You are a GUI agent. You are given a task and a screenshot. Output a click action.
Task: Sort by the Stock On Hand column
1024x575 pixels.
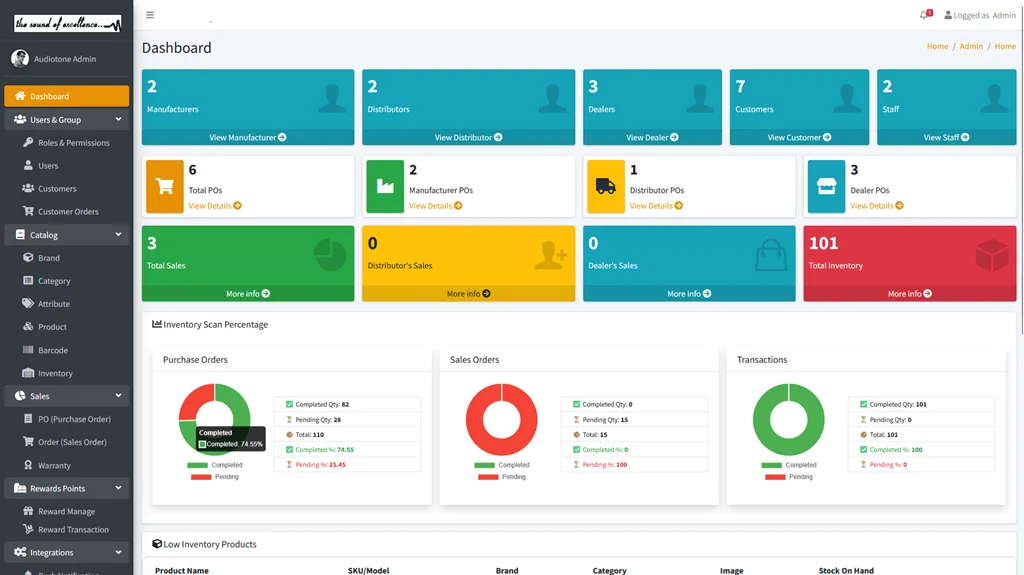pyautogui.click(x=846, y=570)
